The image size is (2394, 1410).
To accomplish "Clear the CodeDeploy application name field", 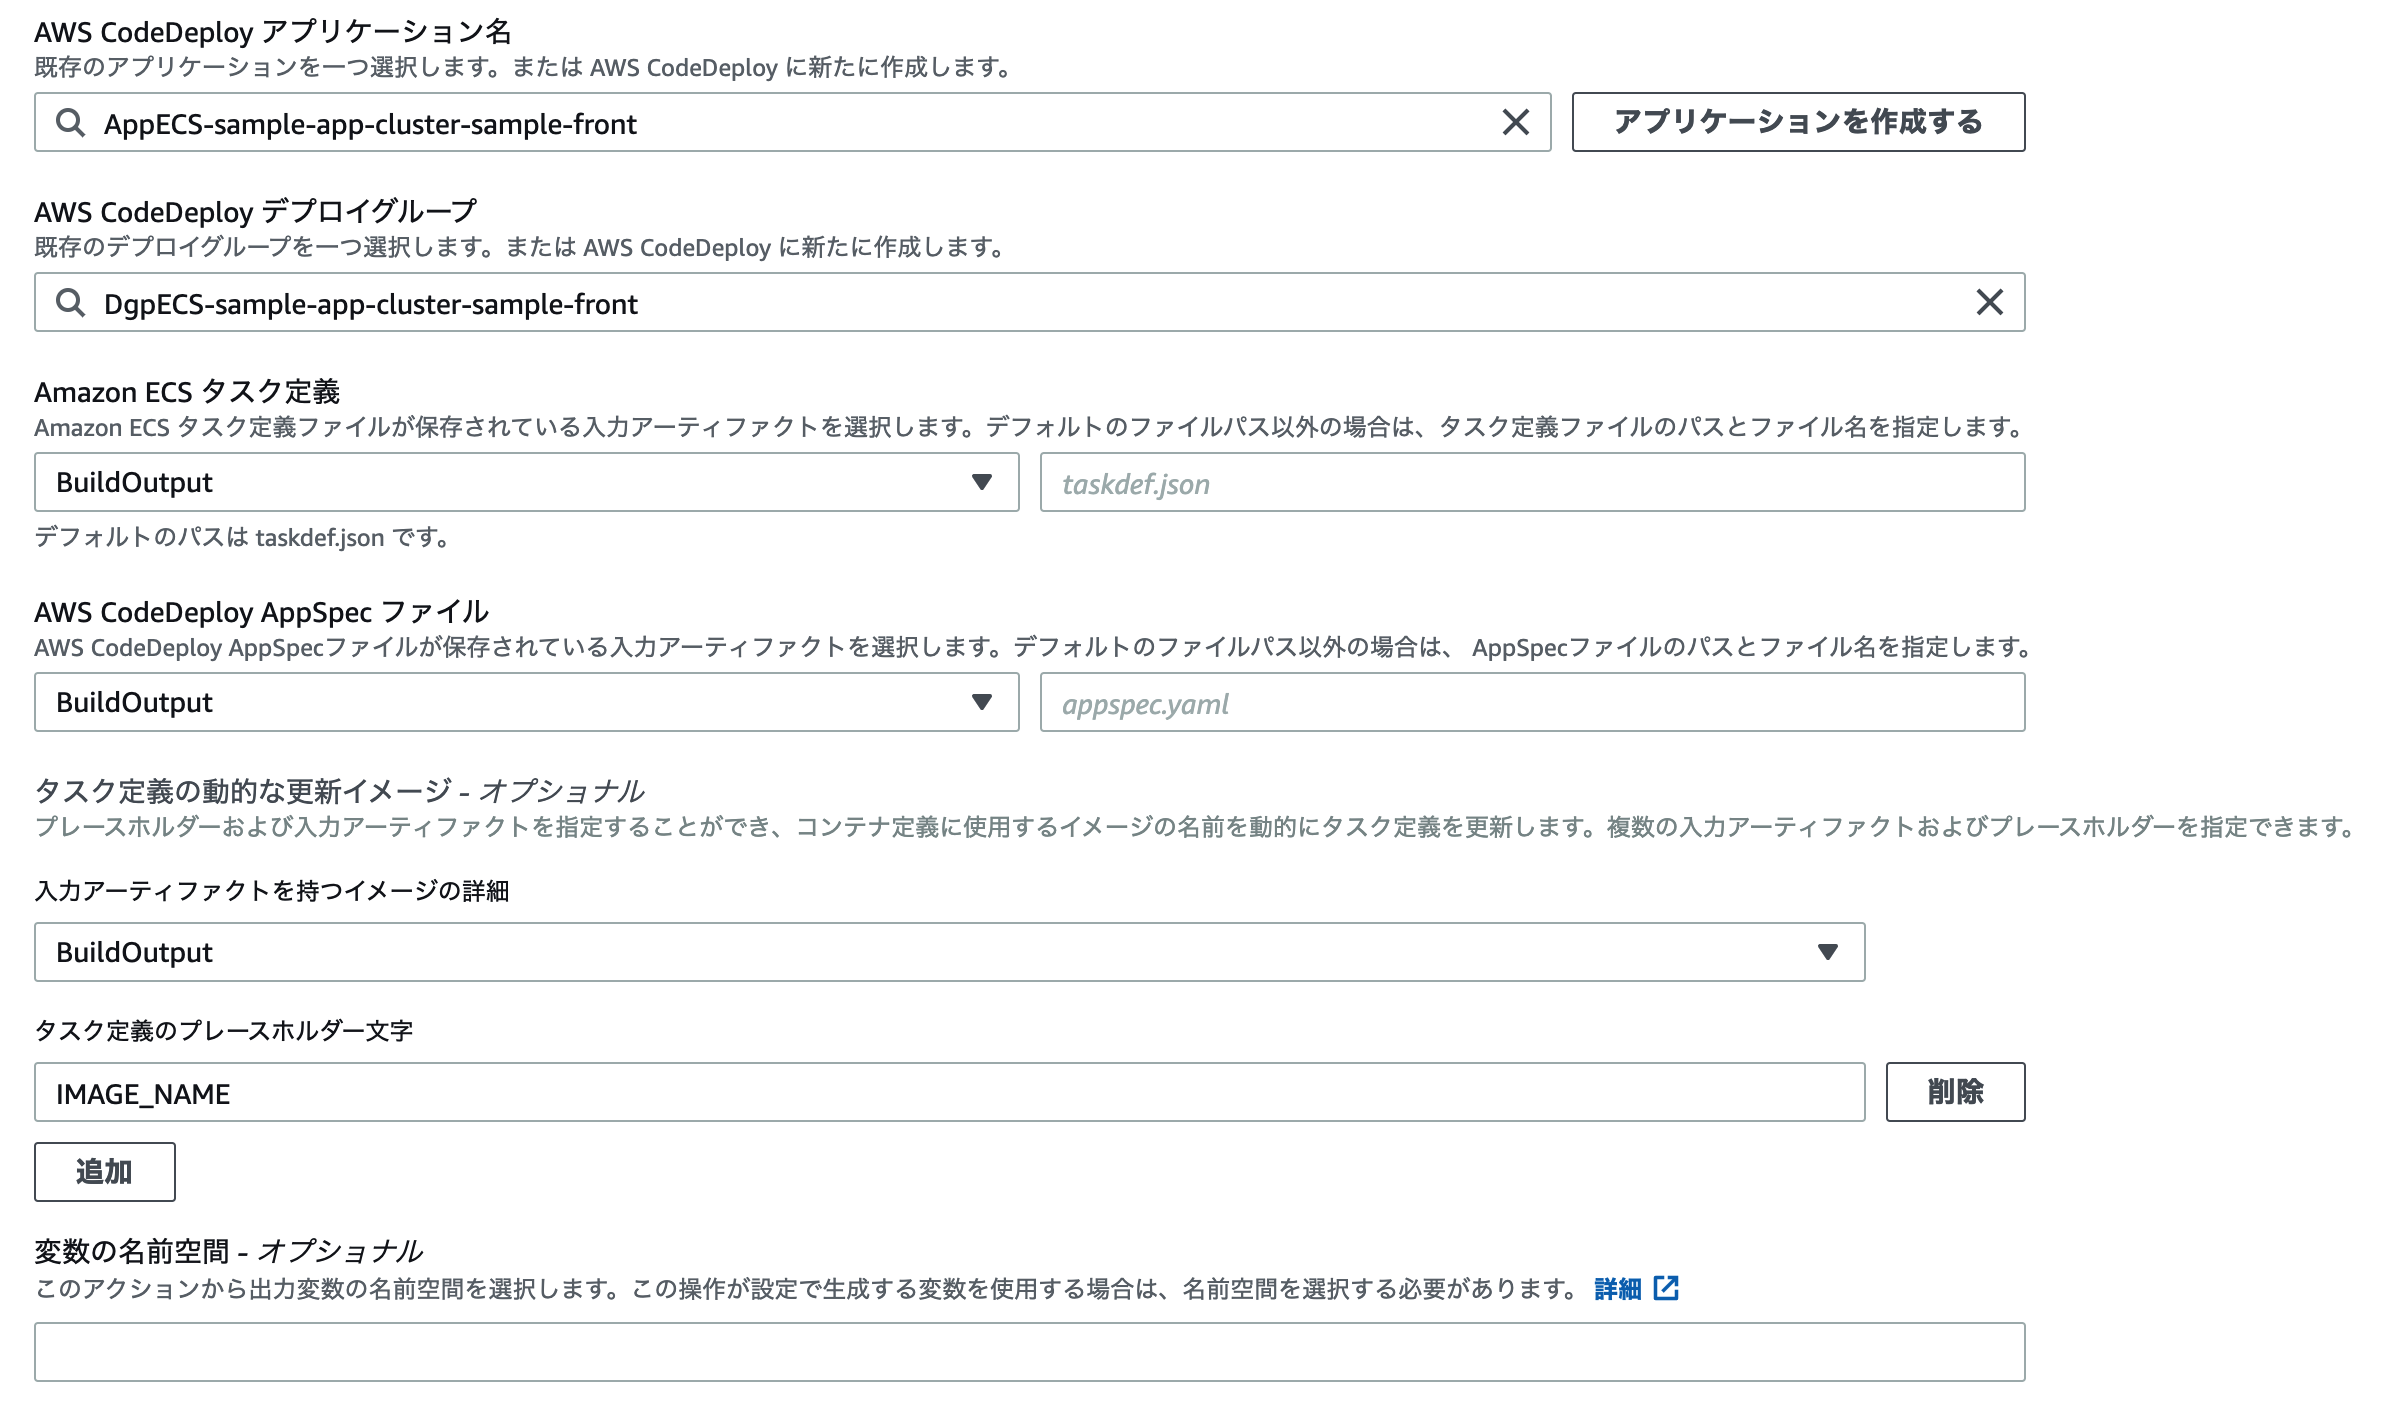I will (1515, 122).
